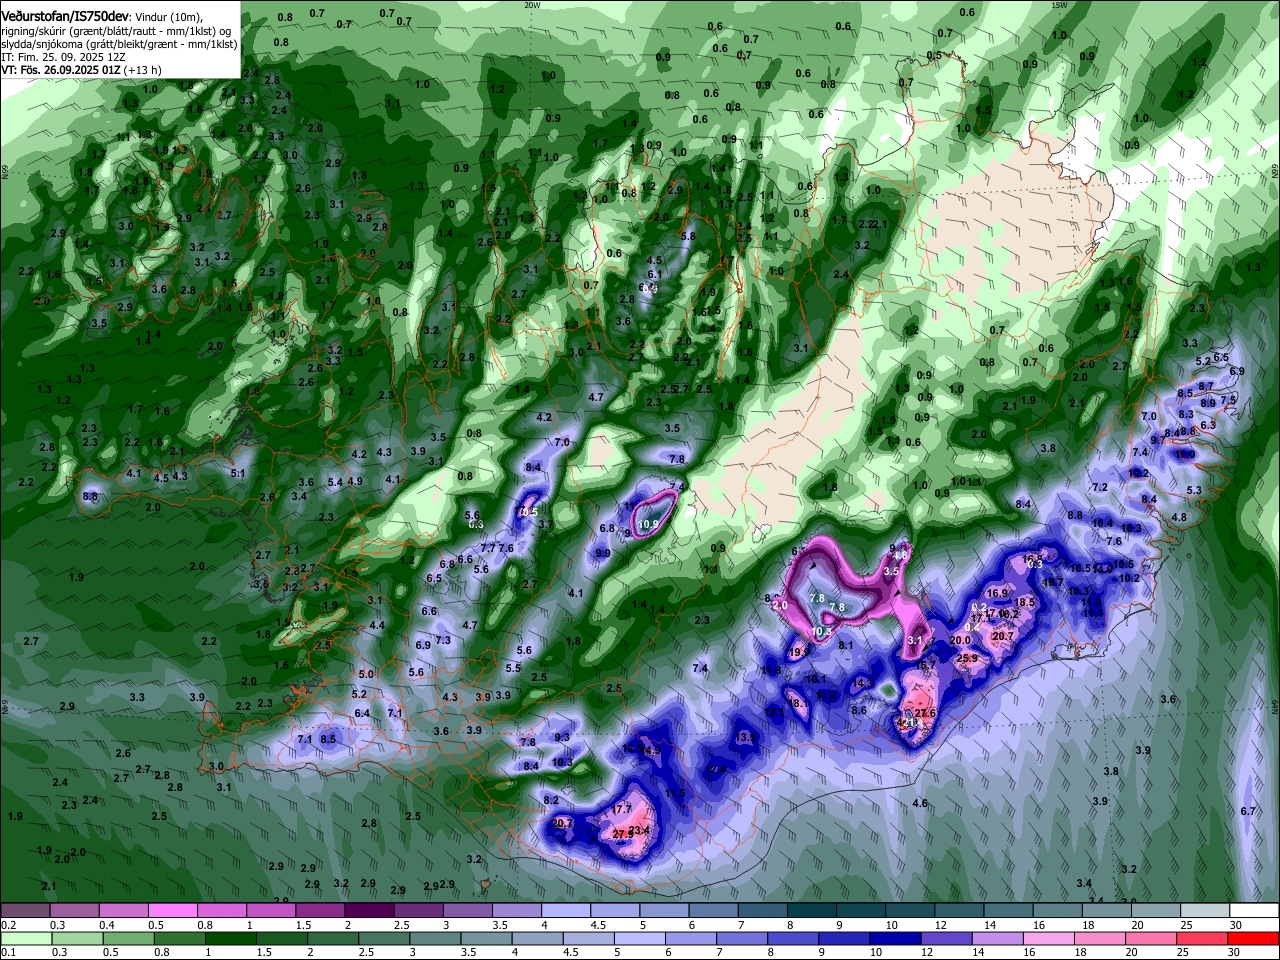1280x960 pixels.
Task: Pick the blue swatch between 8 and 9, rain legend
Action: click(794, 939)
